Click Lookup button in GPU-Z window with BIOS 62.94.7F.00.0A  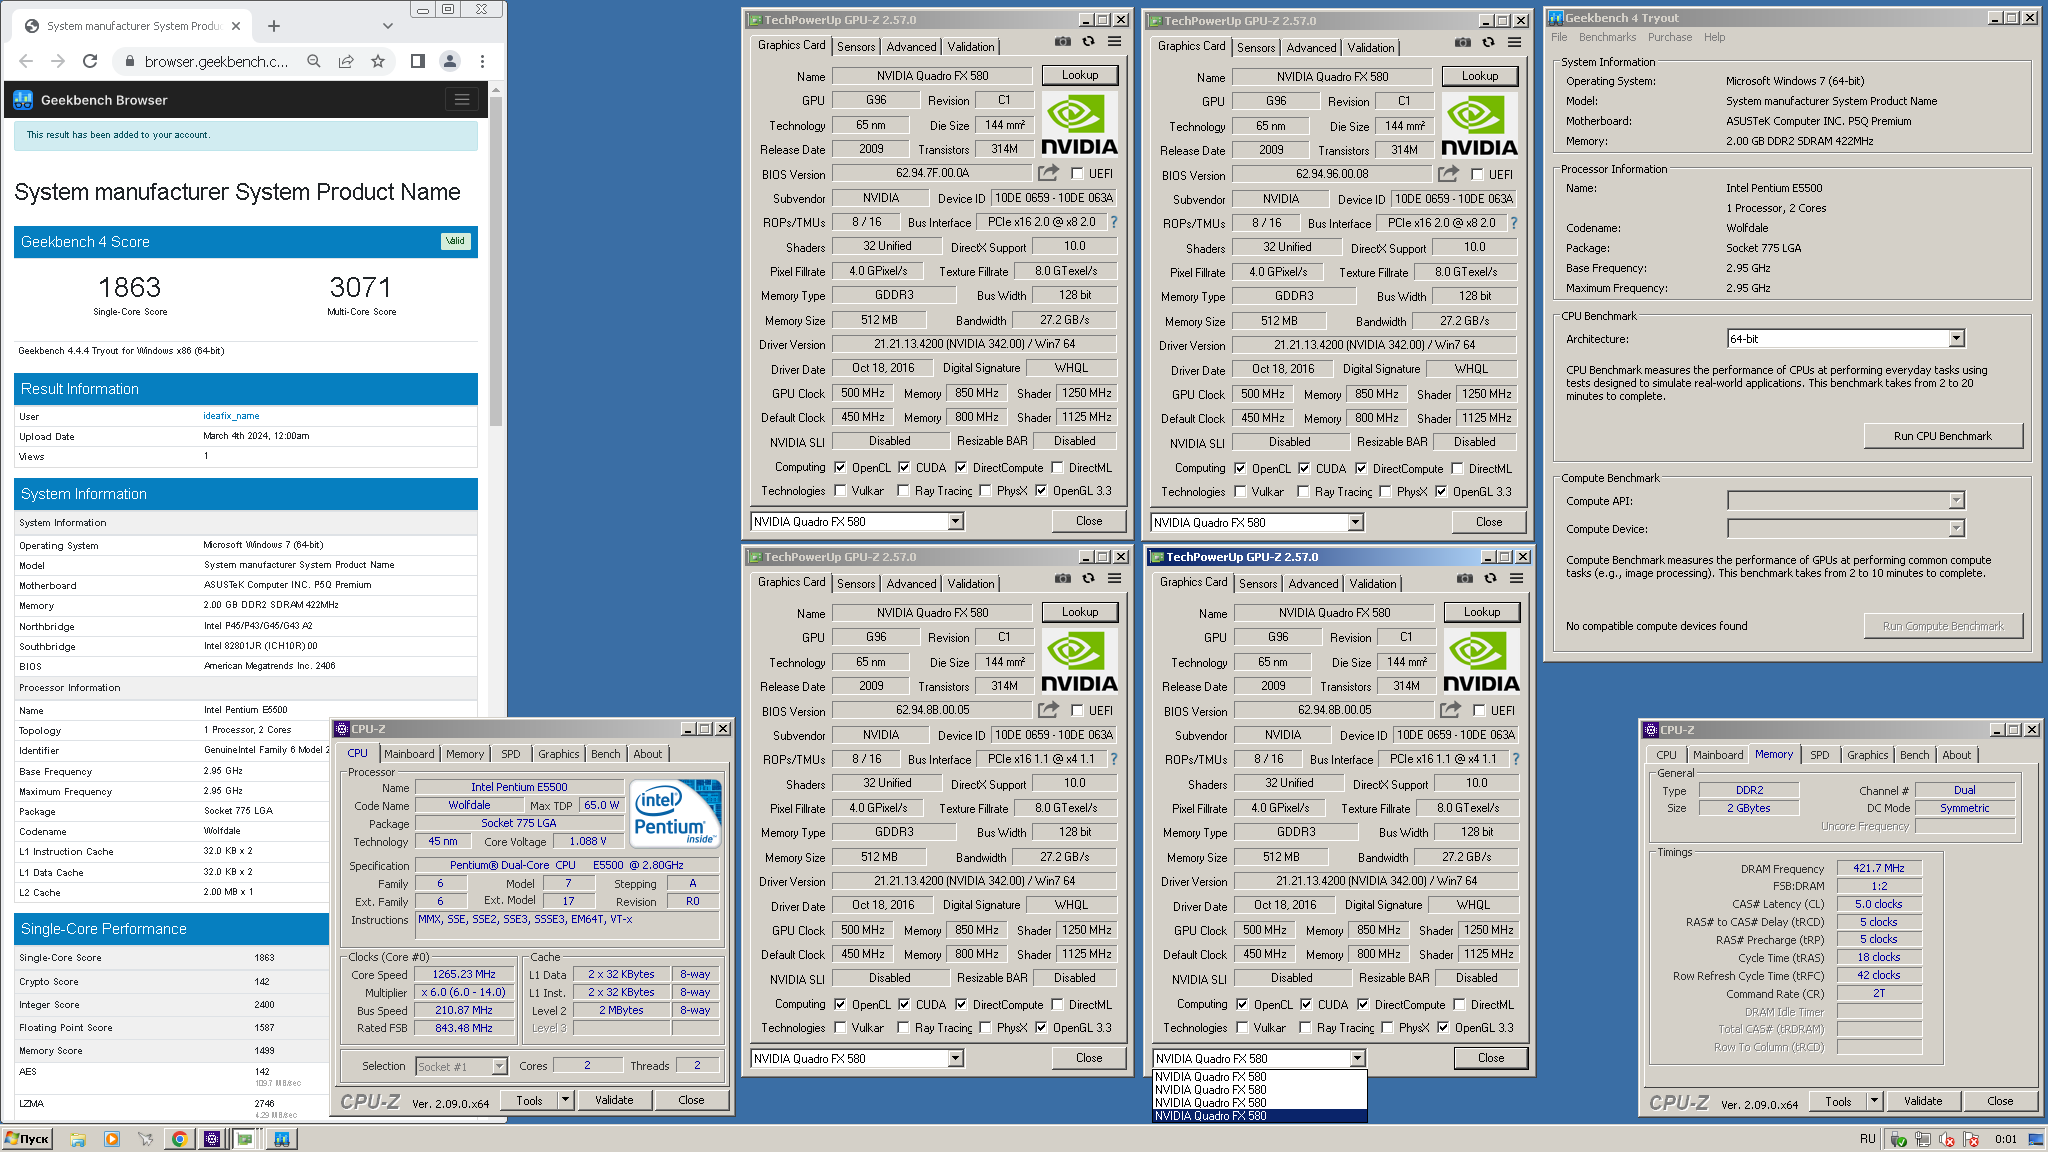point(1080,75)
